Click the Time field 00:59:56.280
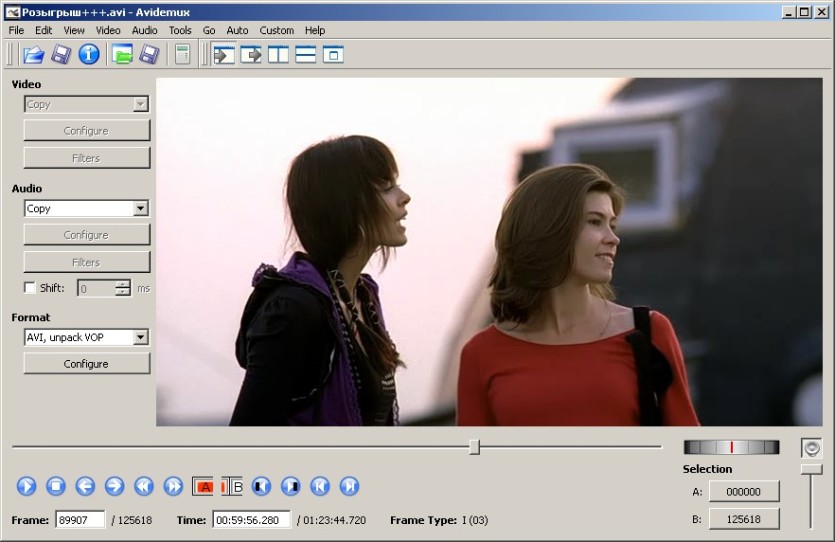 [x=251, y=520]
